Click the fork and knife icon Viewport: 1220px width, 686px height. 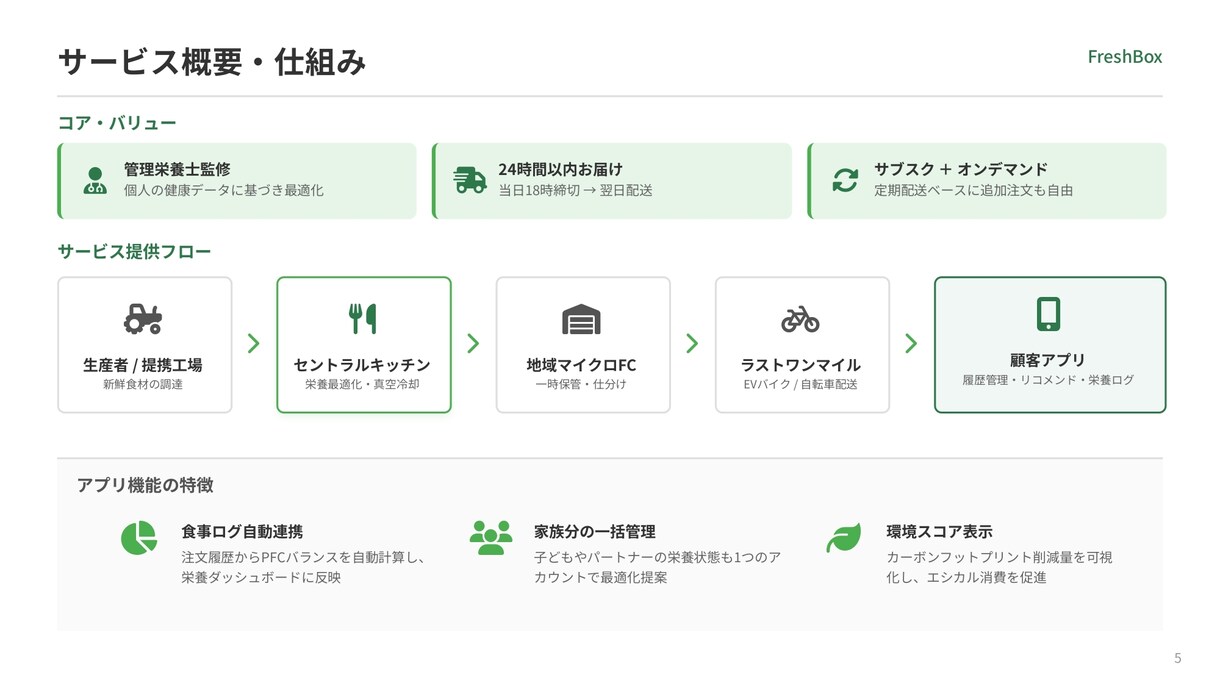click(363, 319)
